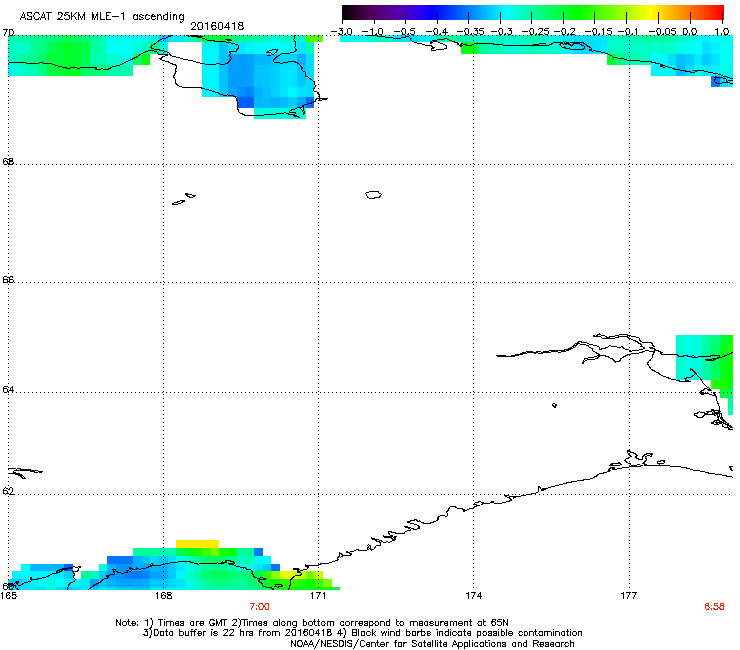Click the red end of the color scale

click(715, 12)
